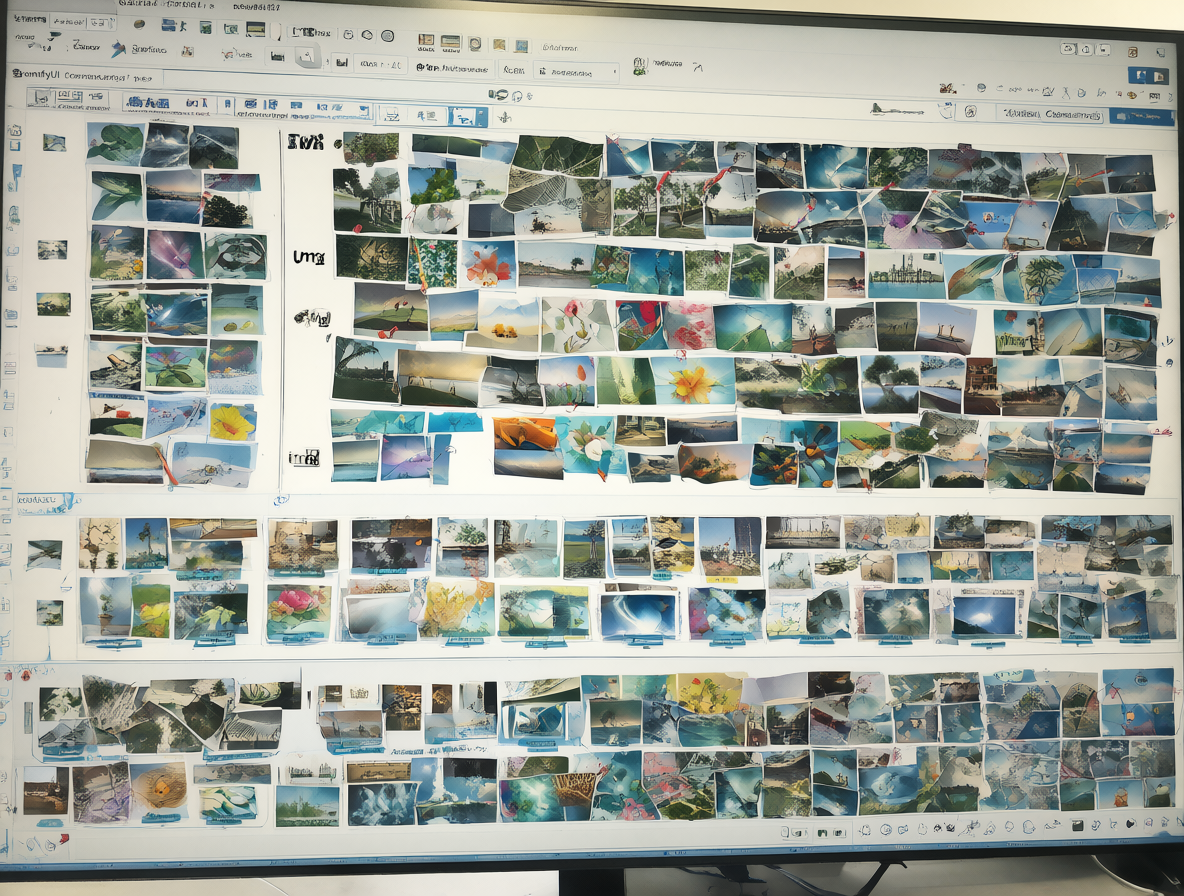This screenshot has height=896, width=1184.
Task: Open the pink lotus flower photo in lower strip
Action: pyautogui.click(x=298, y=611)
